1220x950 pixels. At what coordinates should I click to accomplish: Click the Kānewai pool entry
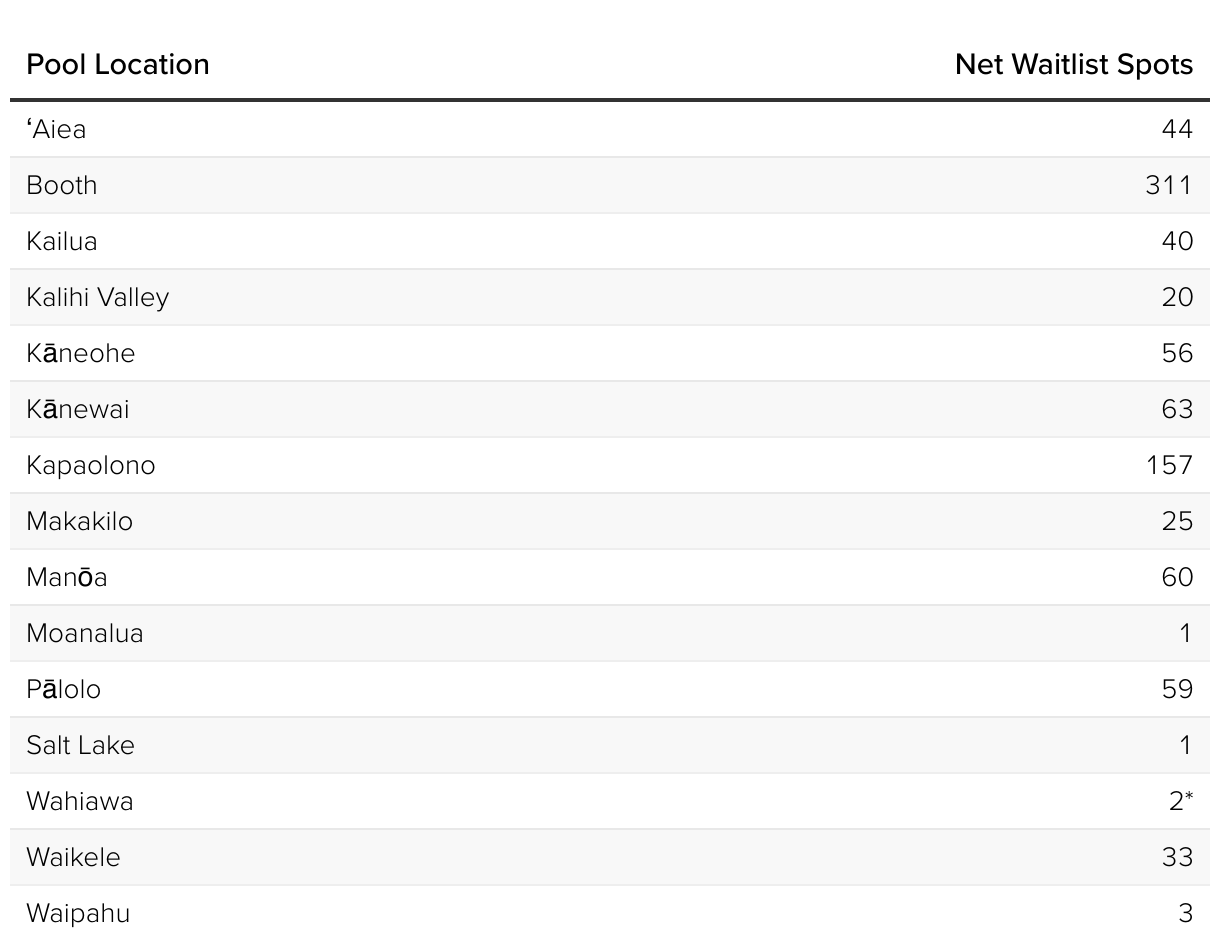coord(78,409)
